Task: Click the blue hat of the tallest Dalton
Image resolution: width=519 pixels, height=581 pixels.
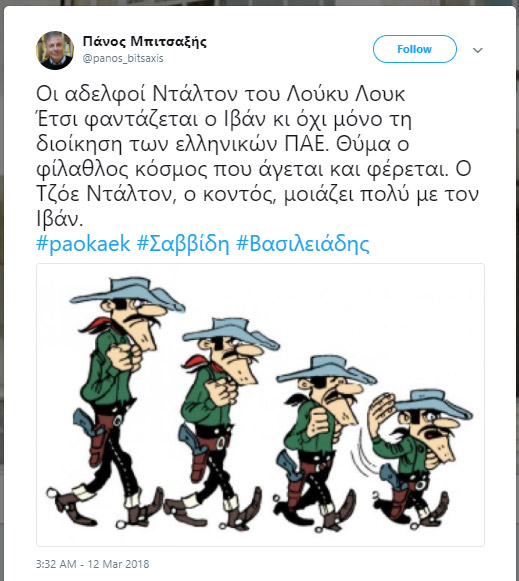Action: point(128,293)
